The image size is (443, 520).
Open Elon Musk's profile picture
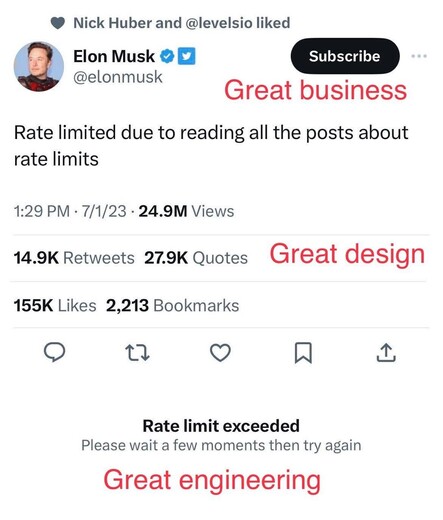coord(39,66)
